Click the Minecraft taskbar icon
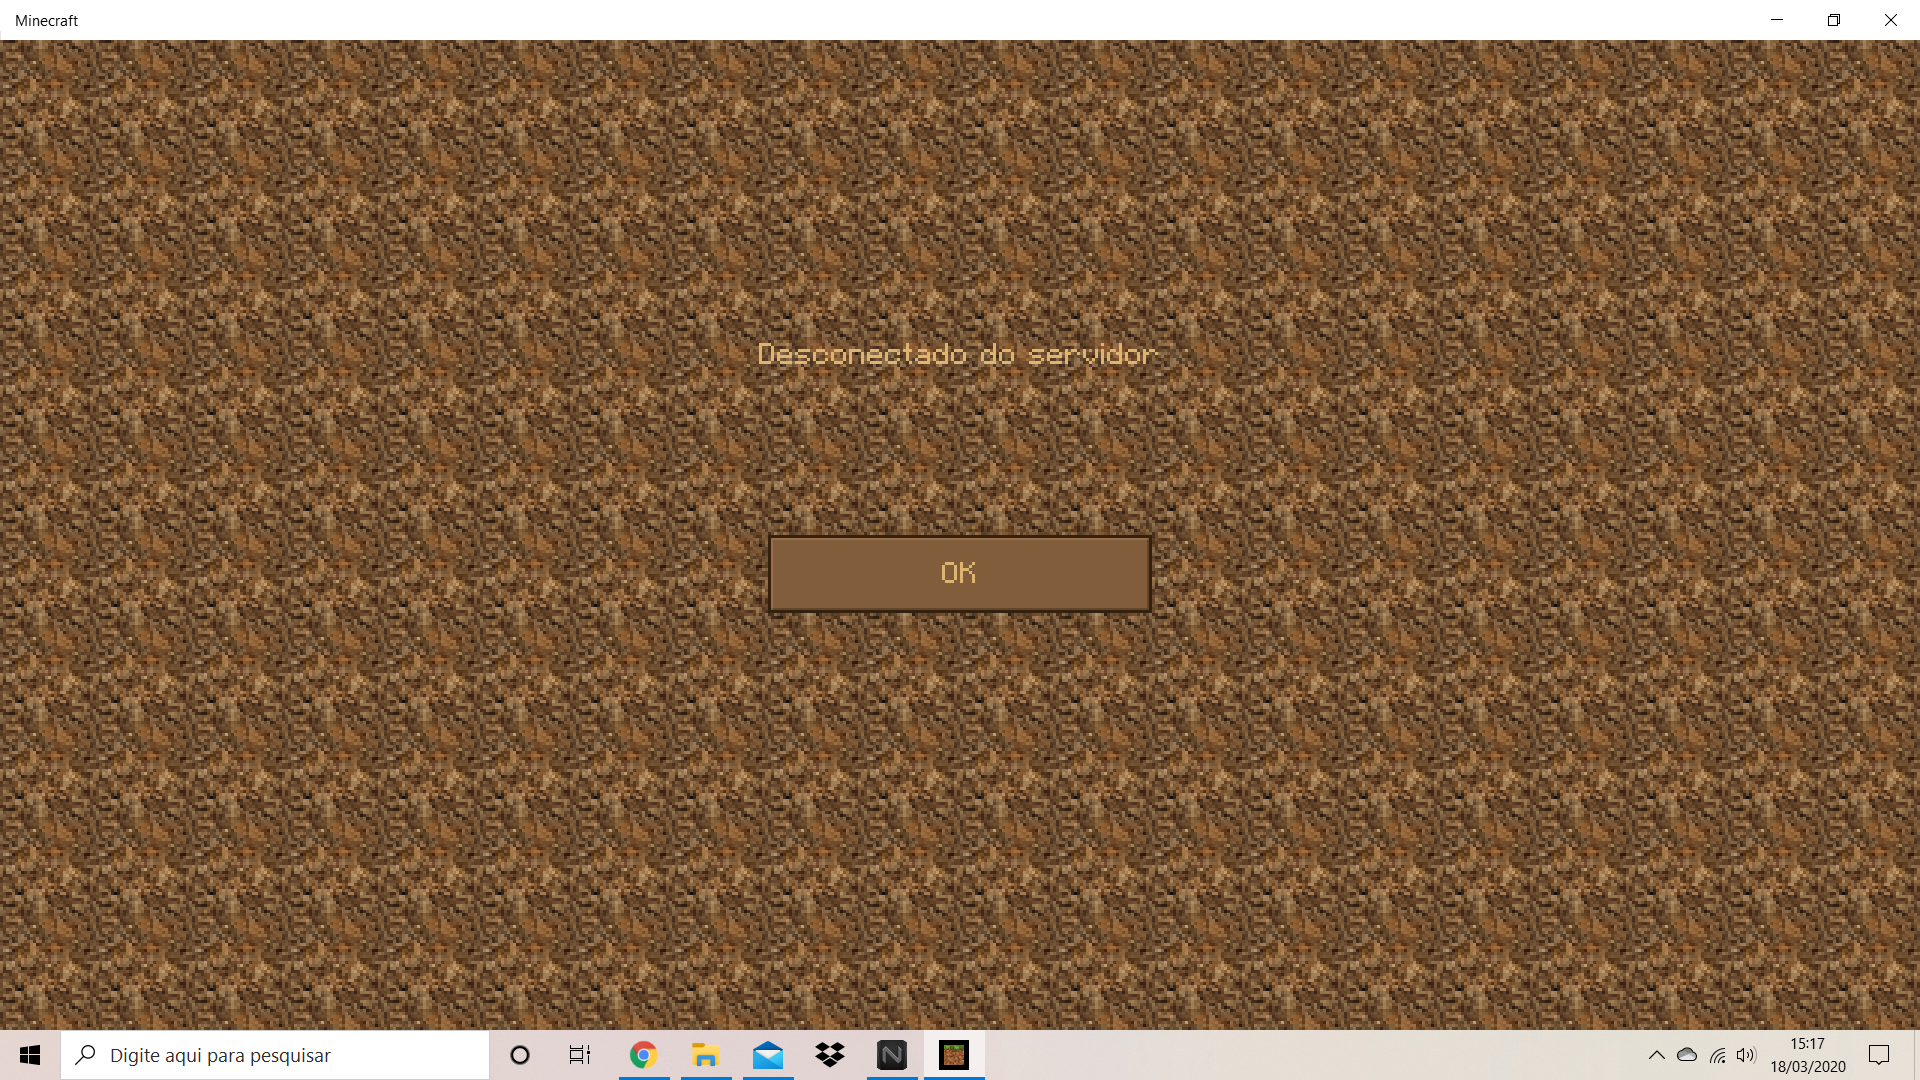This screenshot has width=1920, height=1080. coord(954,1055)
